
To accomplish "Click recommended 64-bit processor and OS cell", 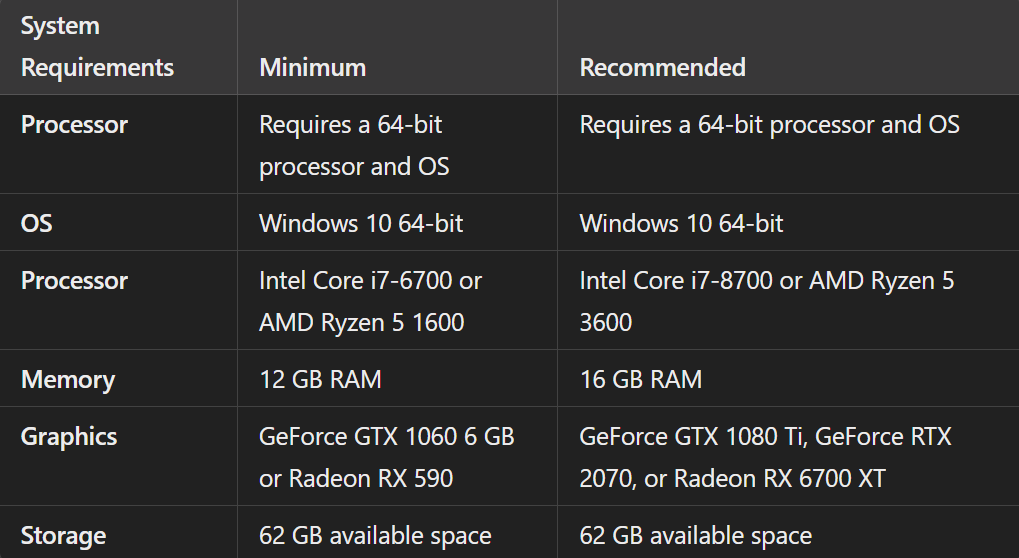I will [769, 125].
